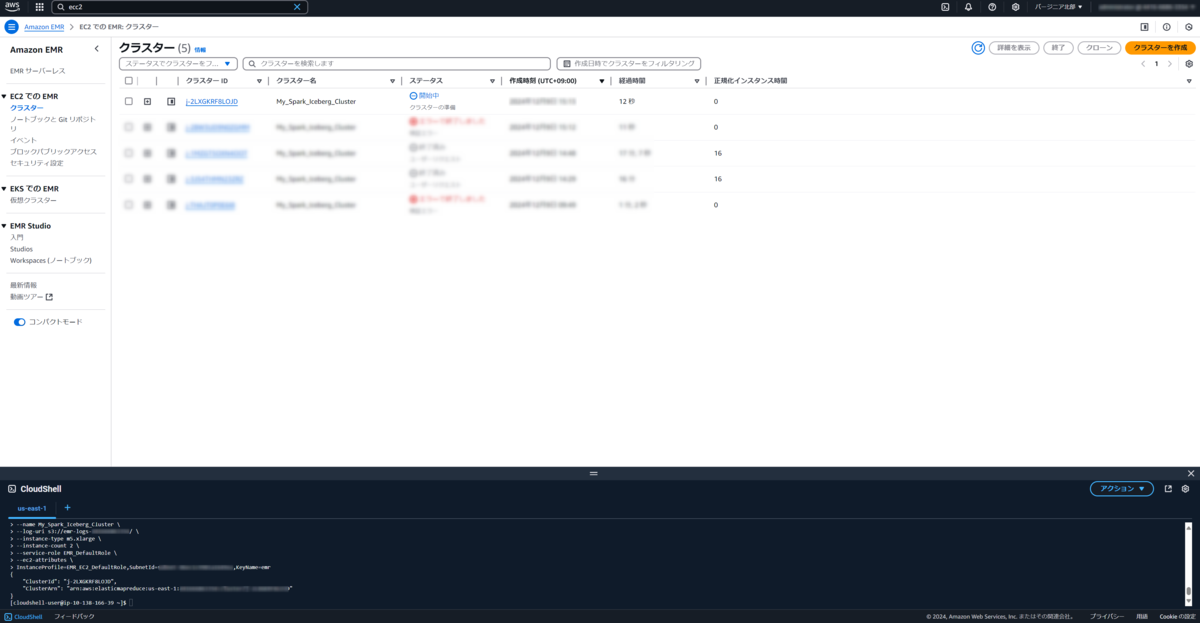Clear the top search box with X
Screen dimensions: 1200x623
[x=296, y=7]
